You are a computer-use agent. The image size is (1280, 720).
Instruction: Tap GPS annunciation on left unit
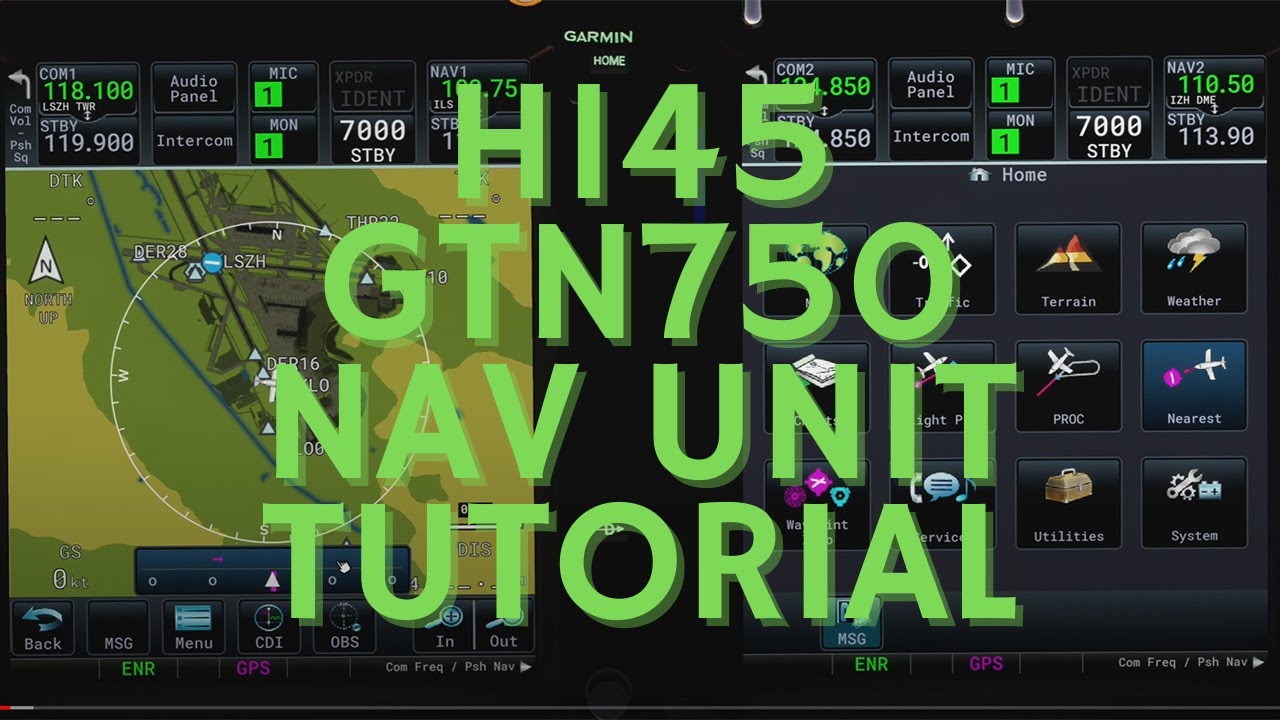point(252,668)
